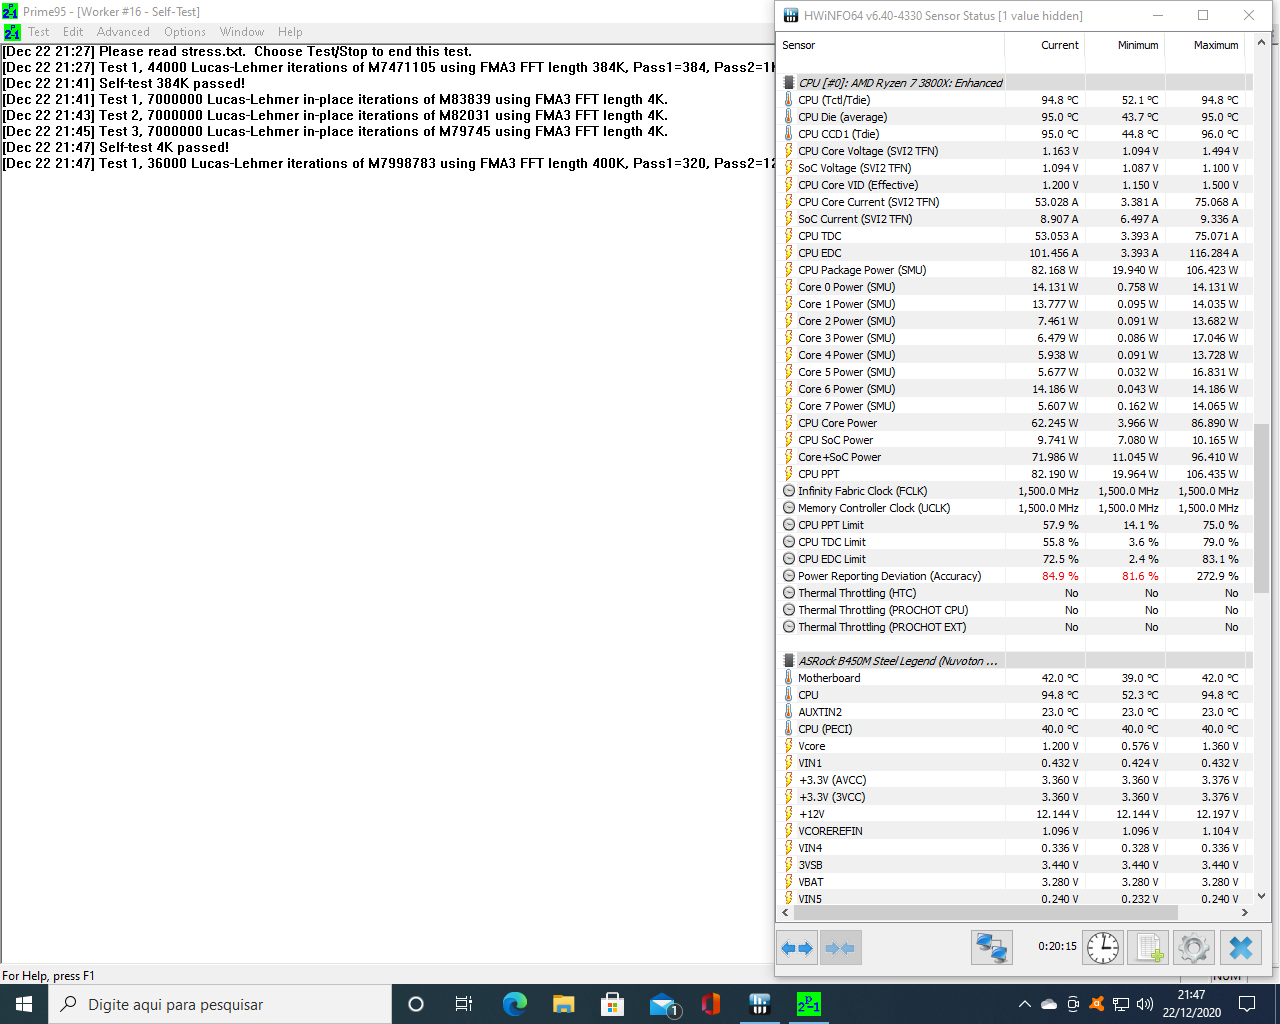Image resolution: width=1280 pixels, height=1024 pixels.
Task: Open the Options menu in Prime95
Action: pyautogui.click(x=185, y=32)
